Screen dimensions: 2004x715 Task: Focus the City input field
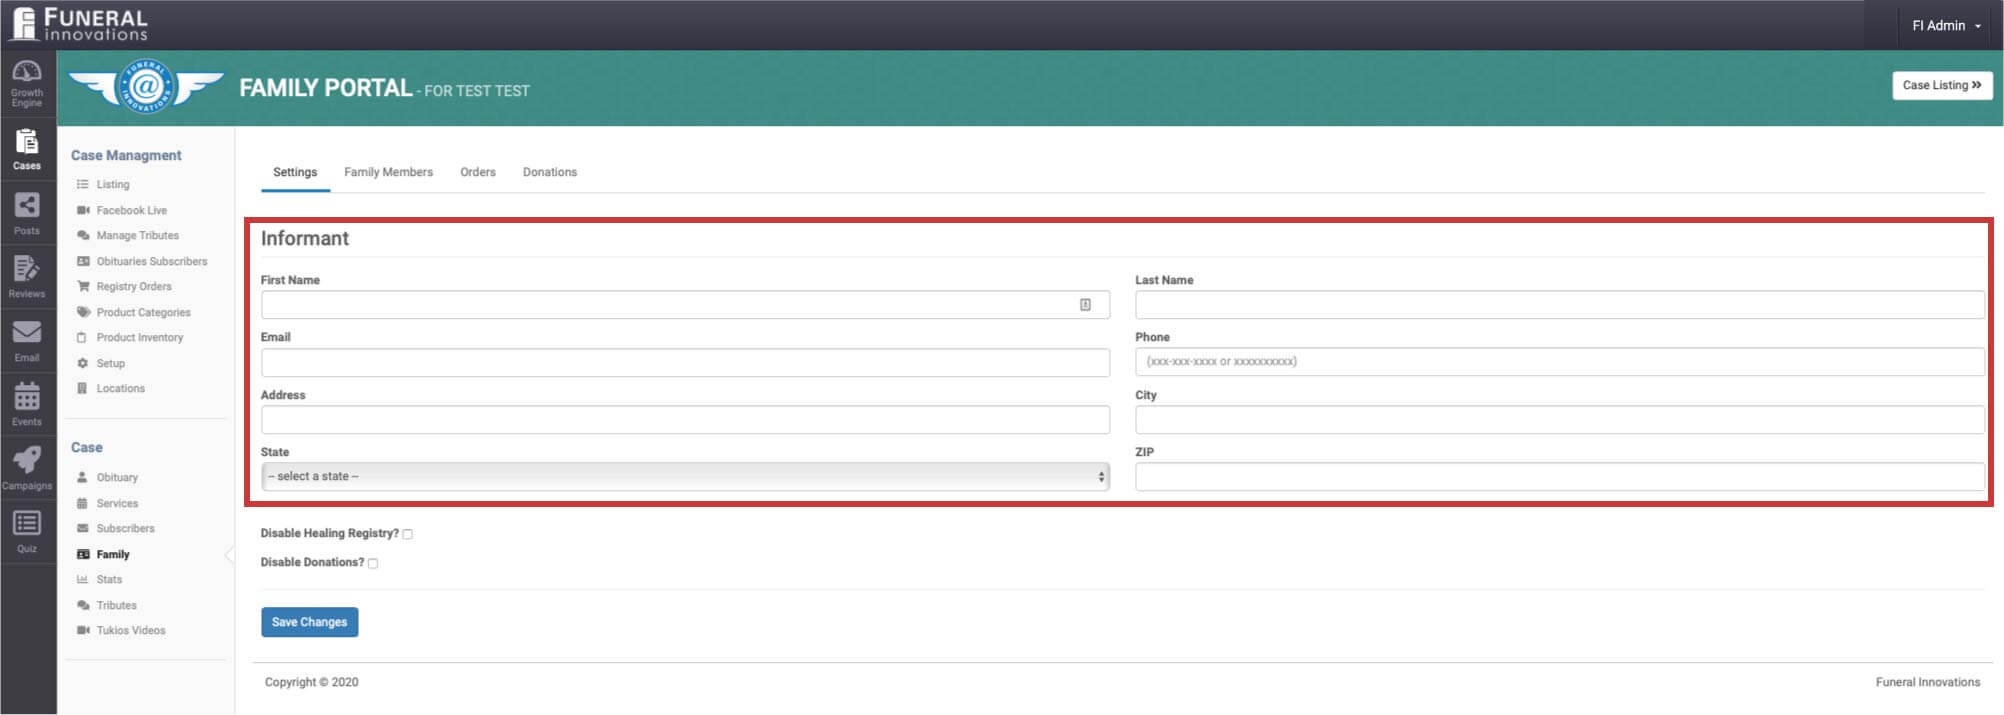(x=1559, y=420)
